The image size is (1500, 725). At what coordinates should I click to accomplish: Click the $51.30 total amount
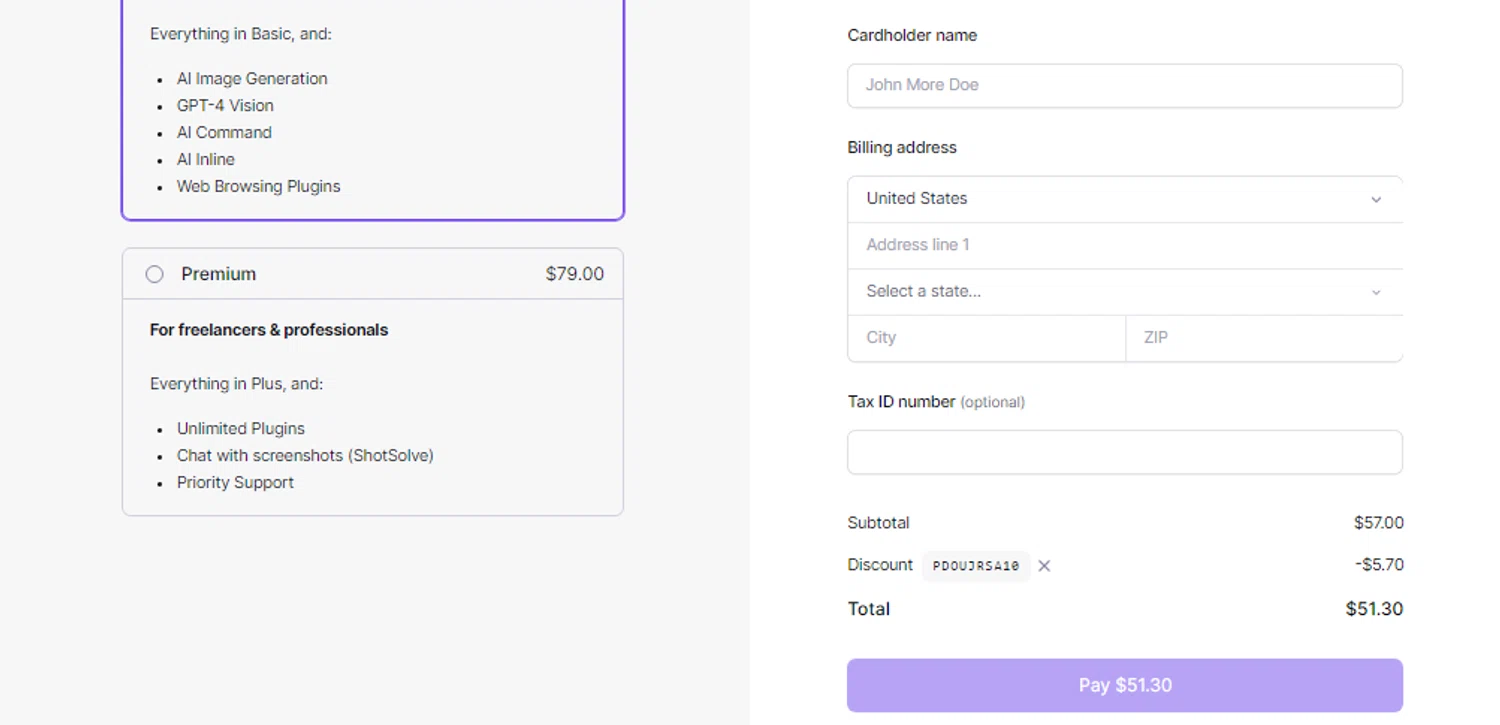click(1374, 609)
